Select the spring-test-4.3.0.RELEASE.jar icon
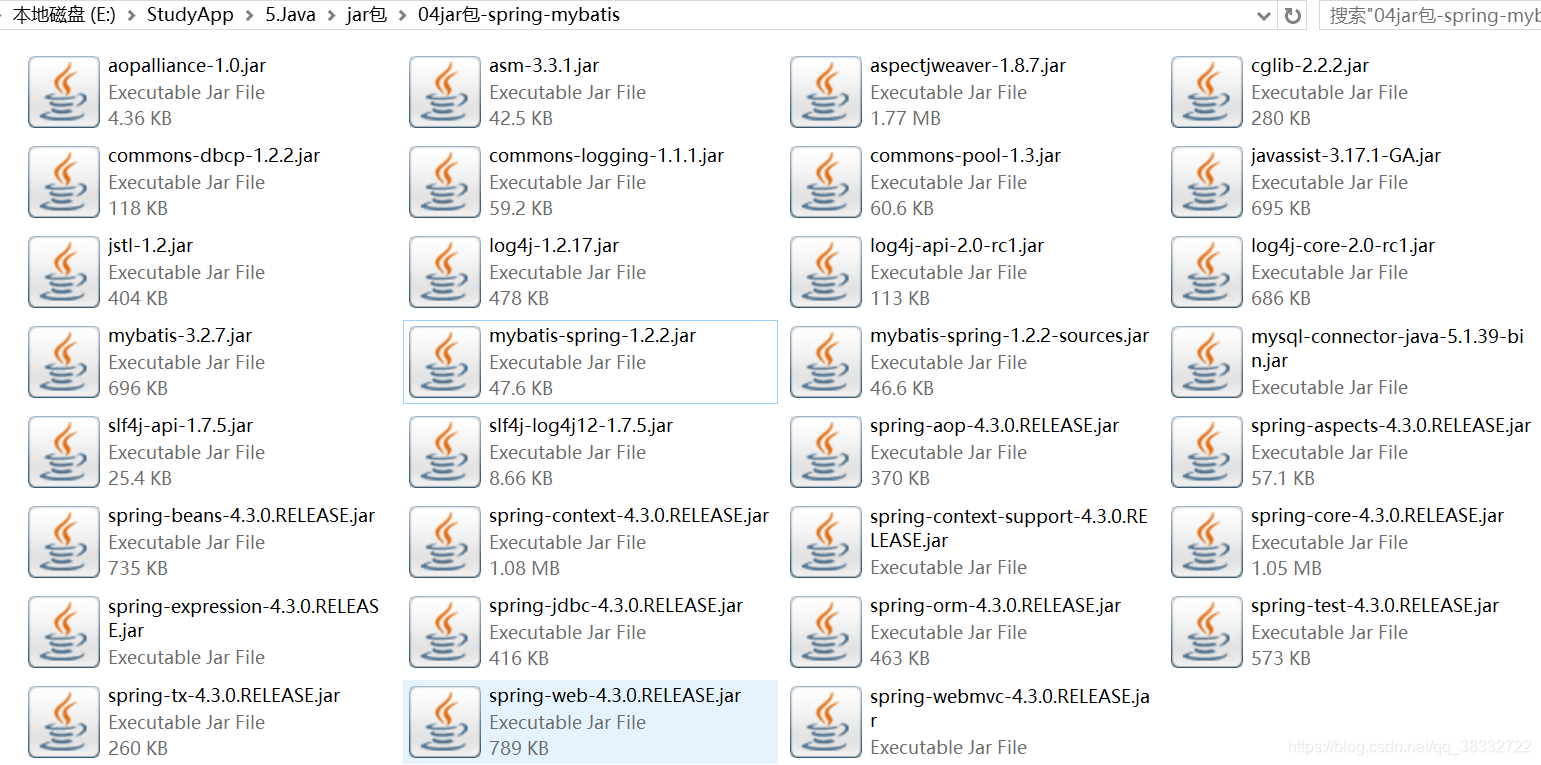This screenshot has width=1541, height=765. pyautogui.click(x=1207, y=632)
